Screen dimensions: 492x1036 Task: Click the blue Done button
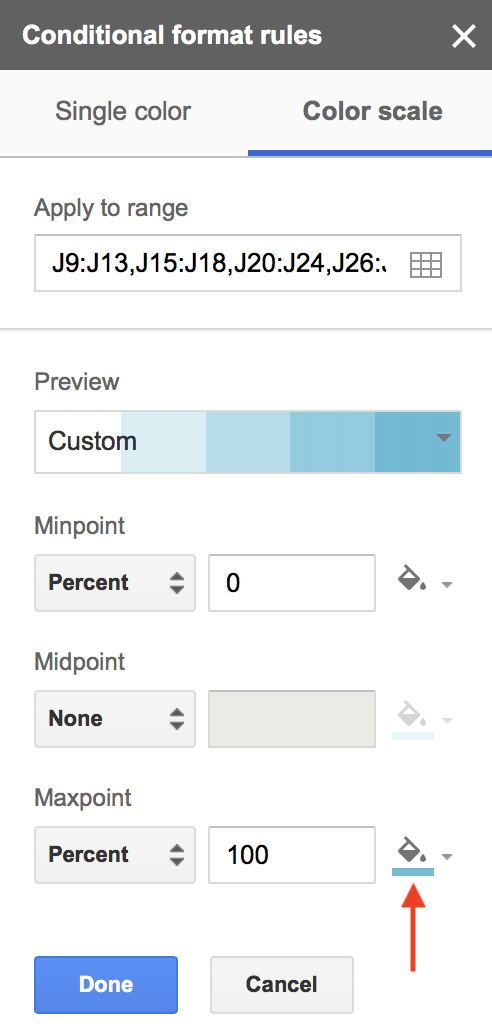click(x=106, y=984)
